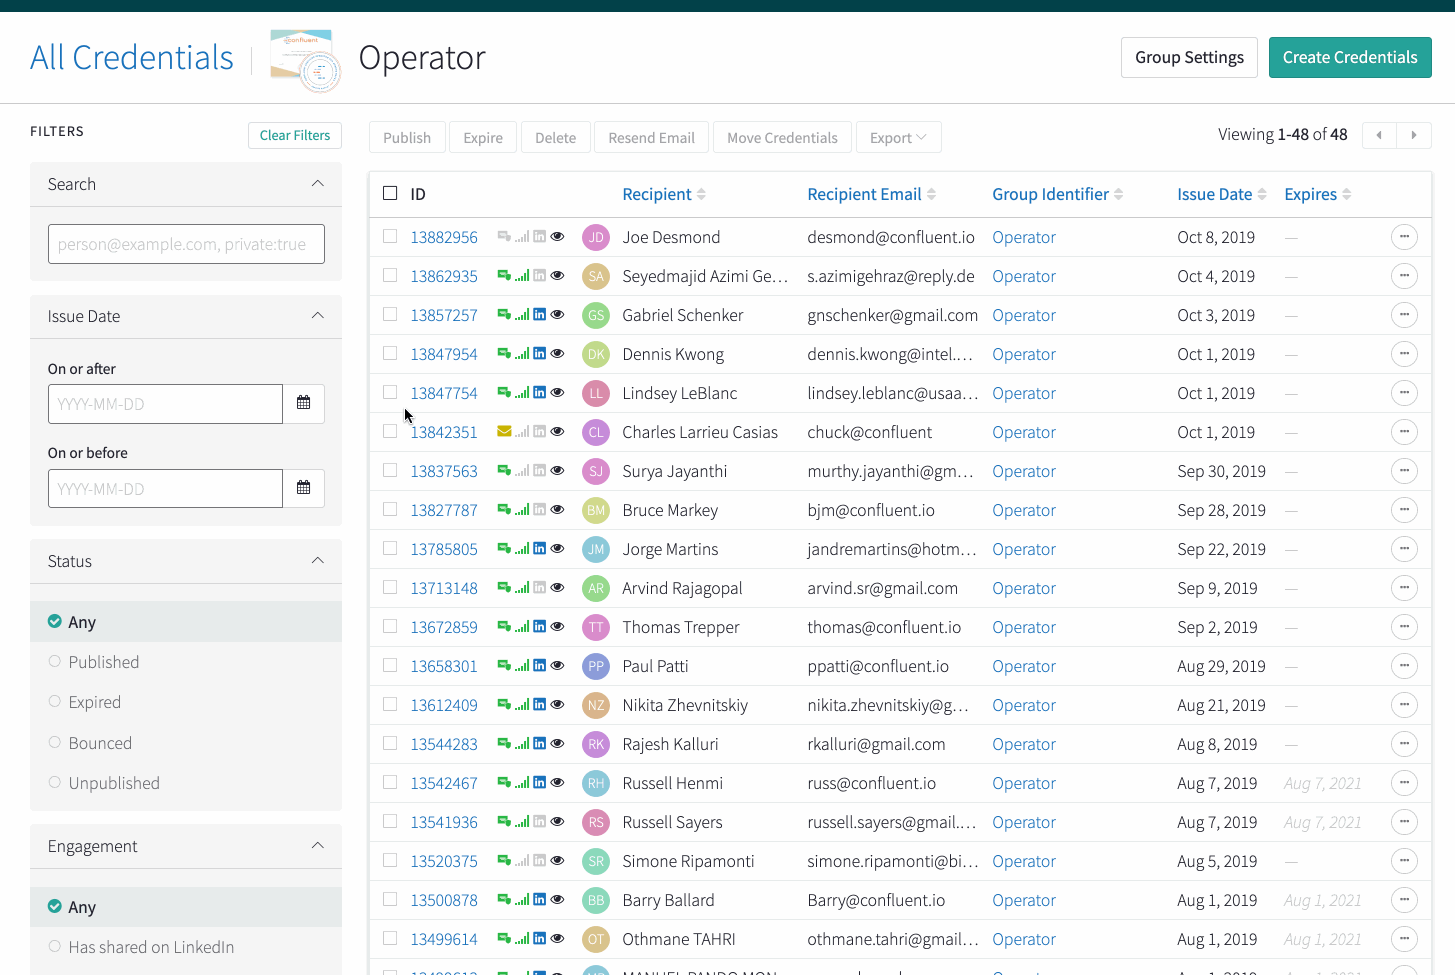Tick the select-all checkbox in table header

[390, 193]
